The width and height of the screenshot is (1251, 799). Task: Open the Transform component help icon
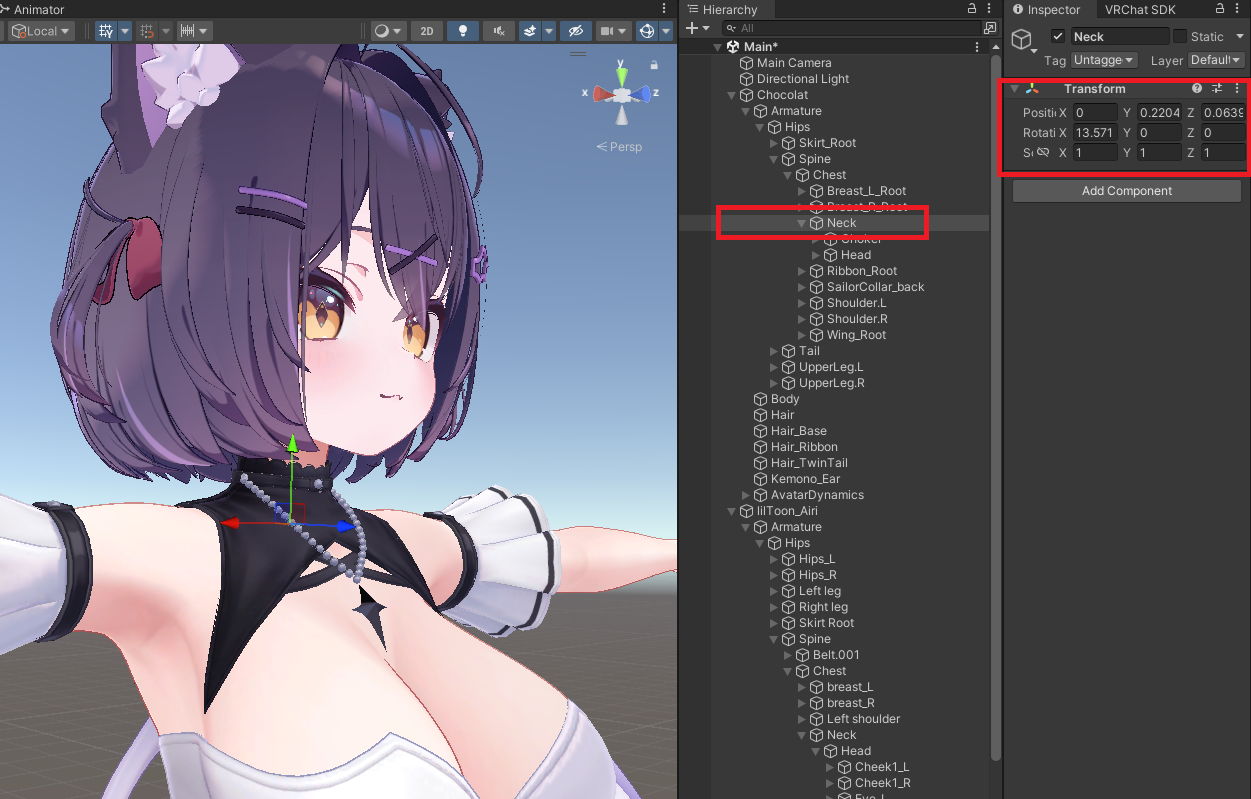[x=1197, y=89]
